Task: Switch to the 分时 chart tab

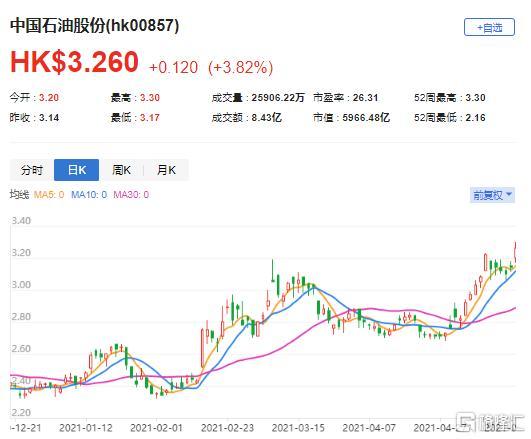Action: pyautogui.click(x=32, y=170)
